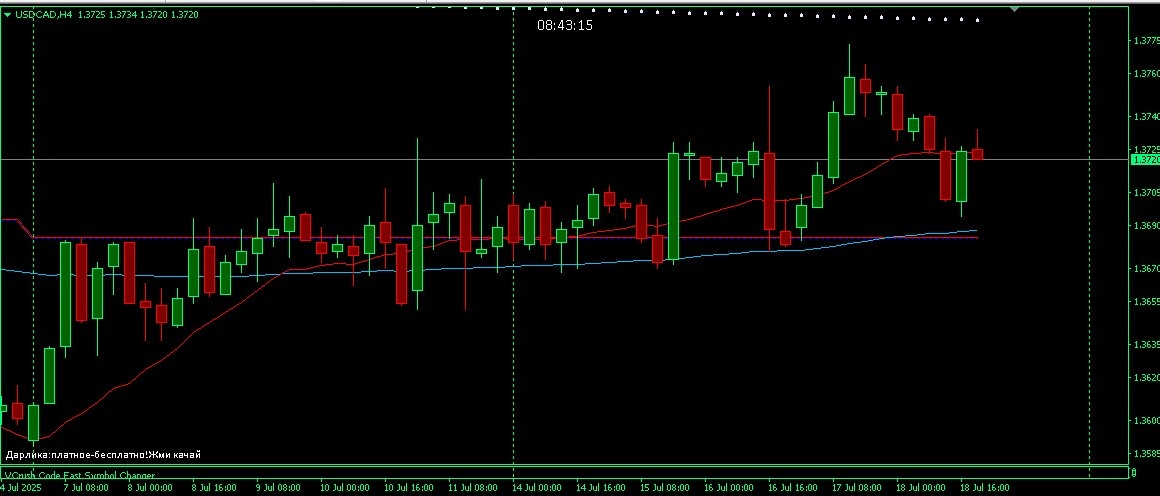Click the 1.3705 price scale label
The width and height of the screenshot is (1160, 496).
[x=1147, y=192]
